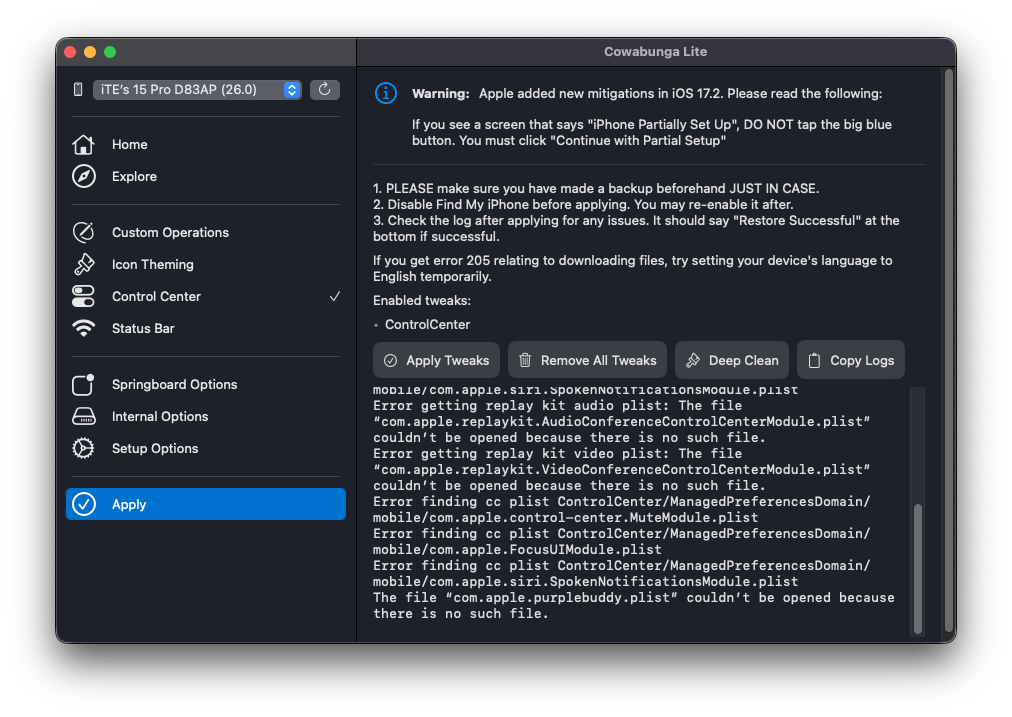Click the main pane's vertical scrollbar
The image size is (1012, 717).
949,352
